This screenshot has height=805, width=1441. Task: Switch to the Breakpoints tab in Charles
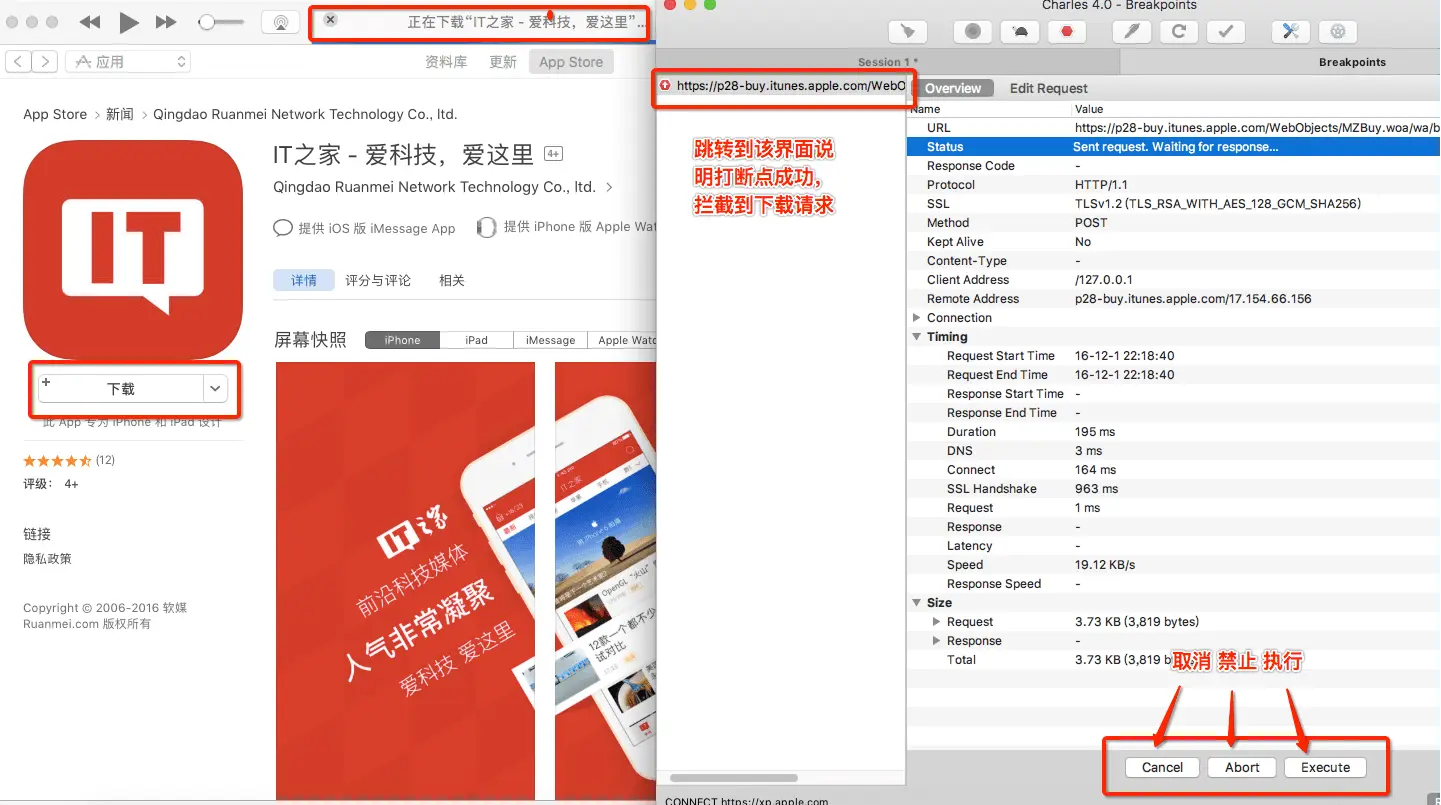tap(1352, 62)
